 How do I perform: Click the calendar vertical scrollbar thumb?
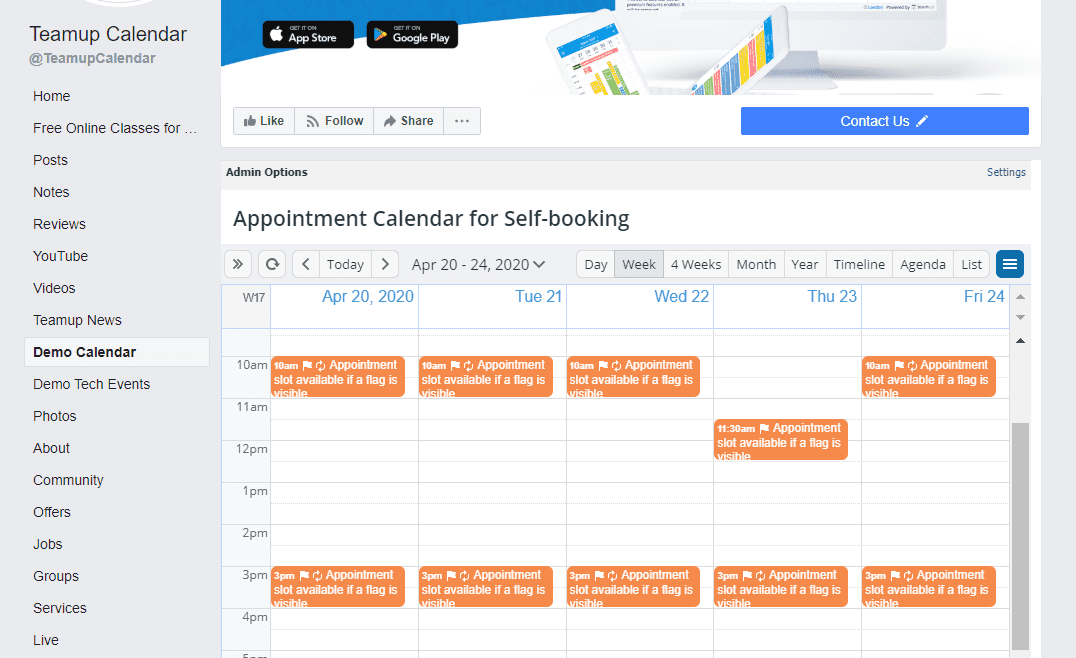1020,535
